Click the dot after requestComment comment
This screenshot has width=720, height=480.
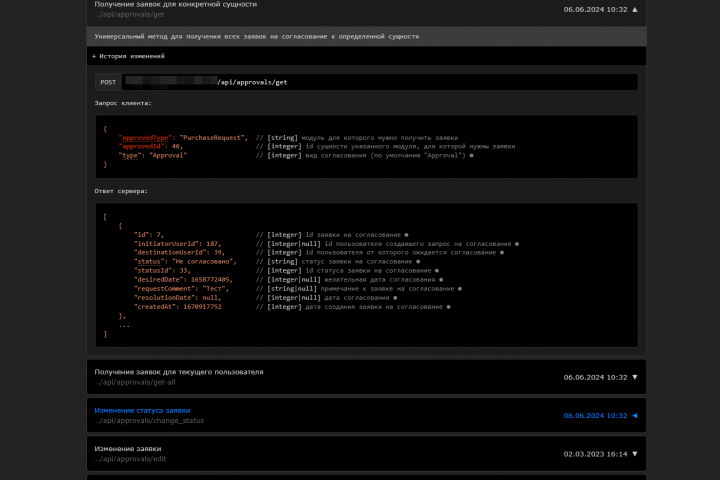[460, 289]
